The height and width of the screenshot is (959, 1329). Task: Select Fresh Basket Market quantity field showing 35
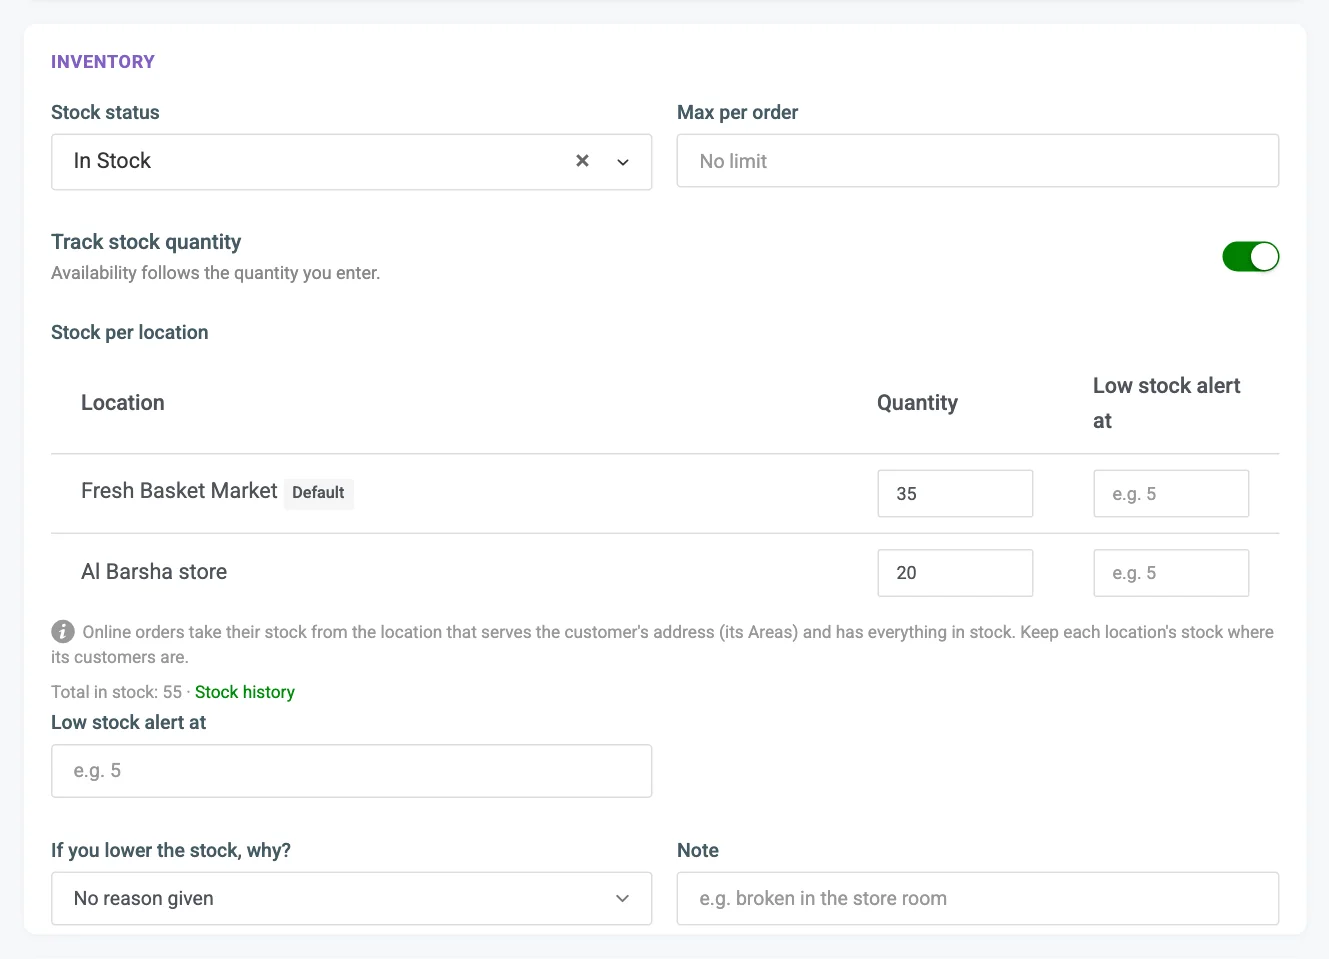[x=955, y=494]
